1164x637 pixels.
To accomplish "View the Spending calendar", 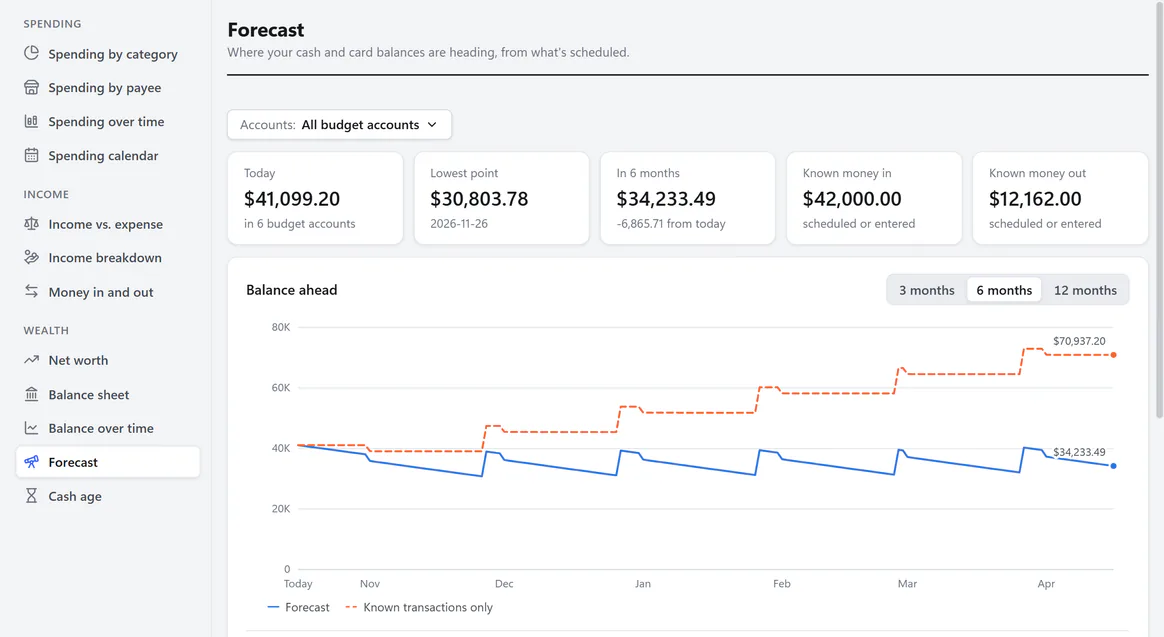I will (108, 155).
